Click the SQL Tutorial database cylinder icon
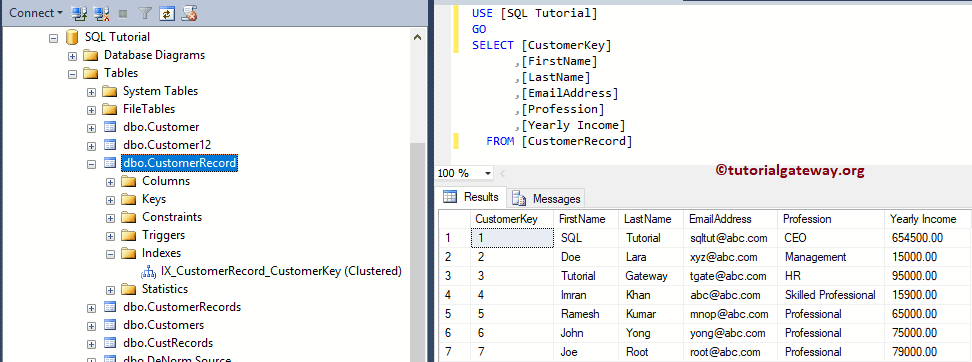The height and width of the screenshot is (362, 972). click(x=72, y=37)
